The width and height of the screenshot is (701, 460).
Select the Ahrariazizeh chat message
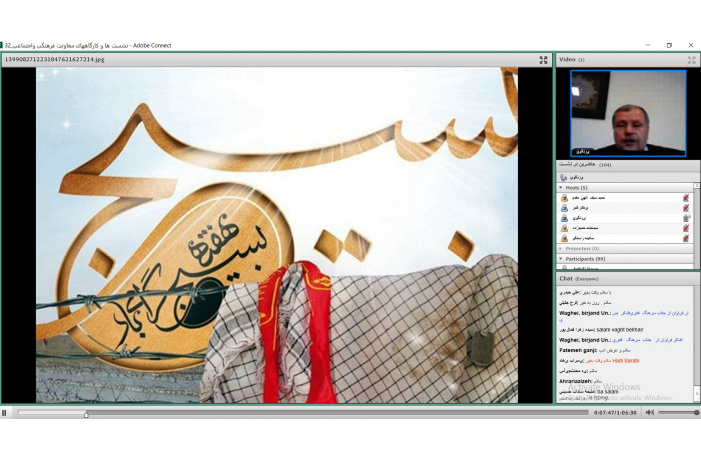[580, 381]
